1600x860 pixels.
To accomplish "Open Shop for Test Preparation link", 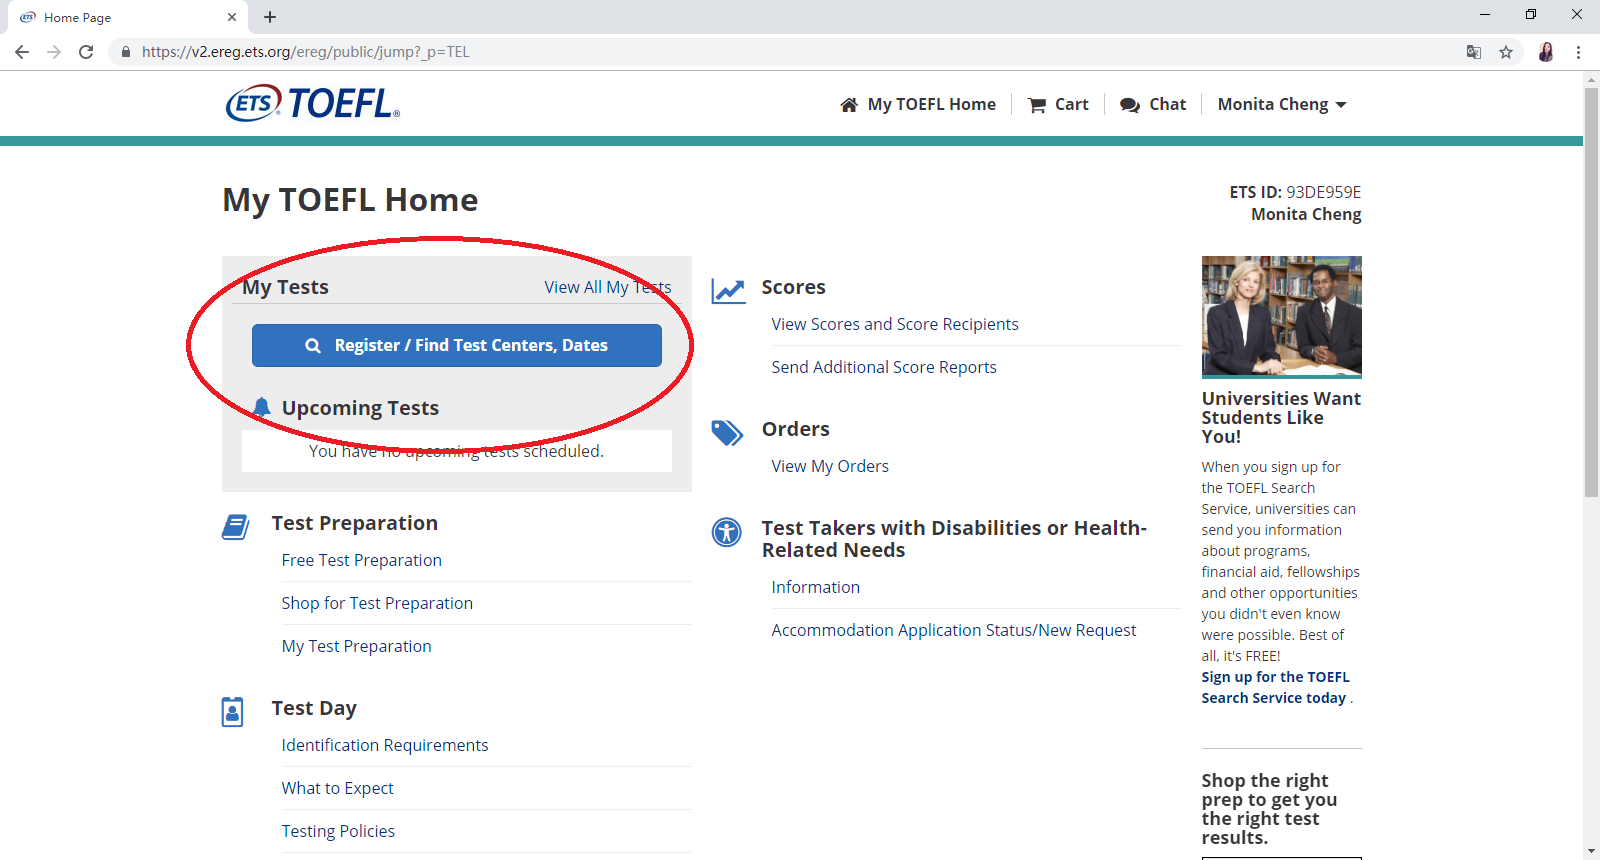I will click(377, 603).
